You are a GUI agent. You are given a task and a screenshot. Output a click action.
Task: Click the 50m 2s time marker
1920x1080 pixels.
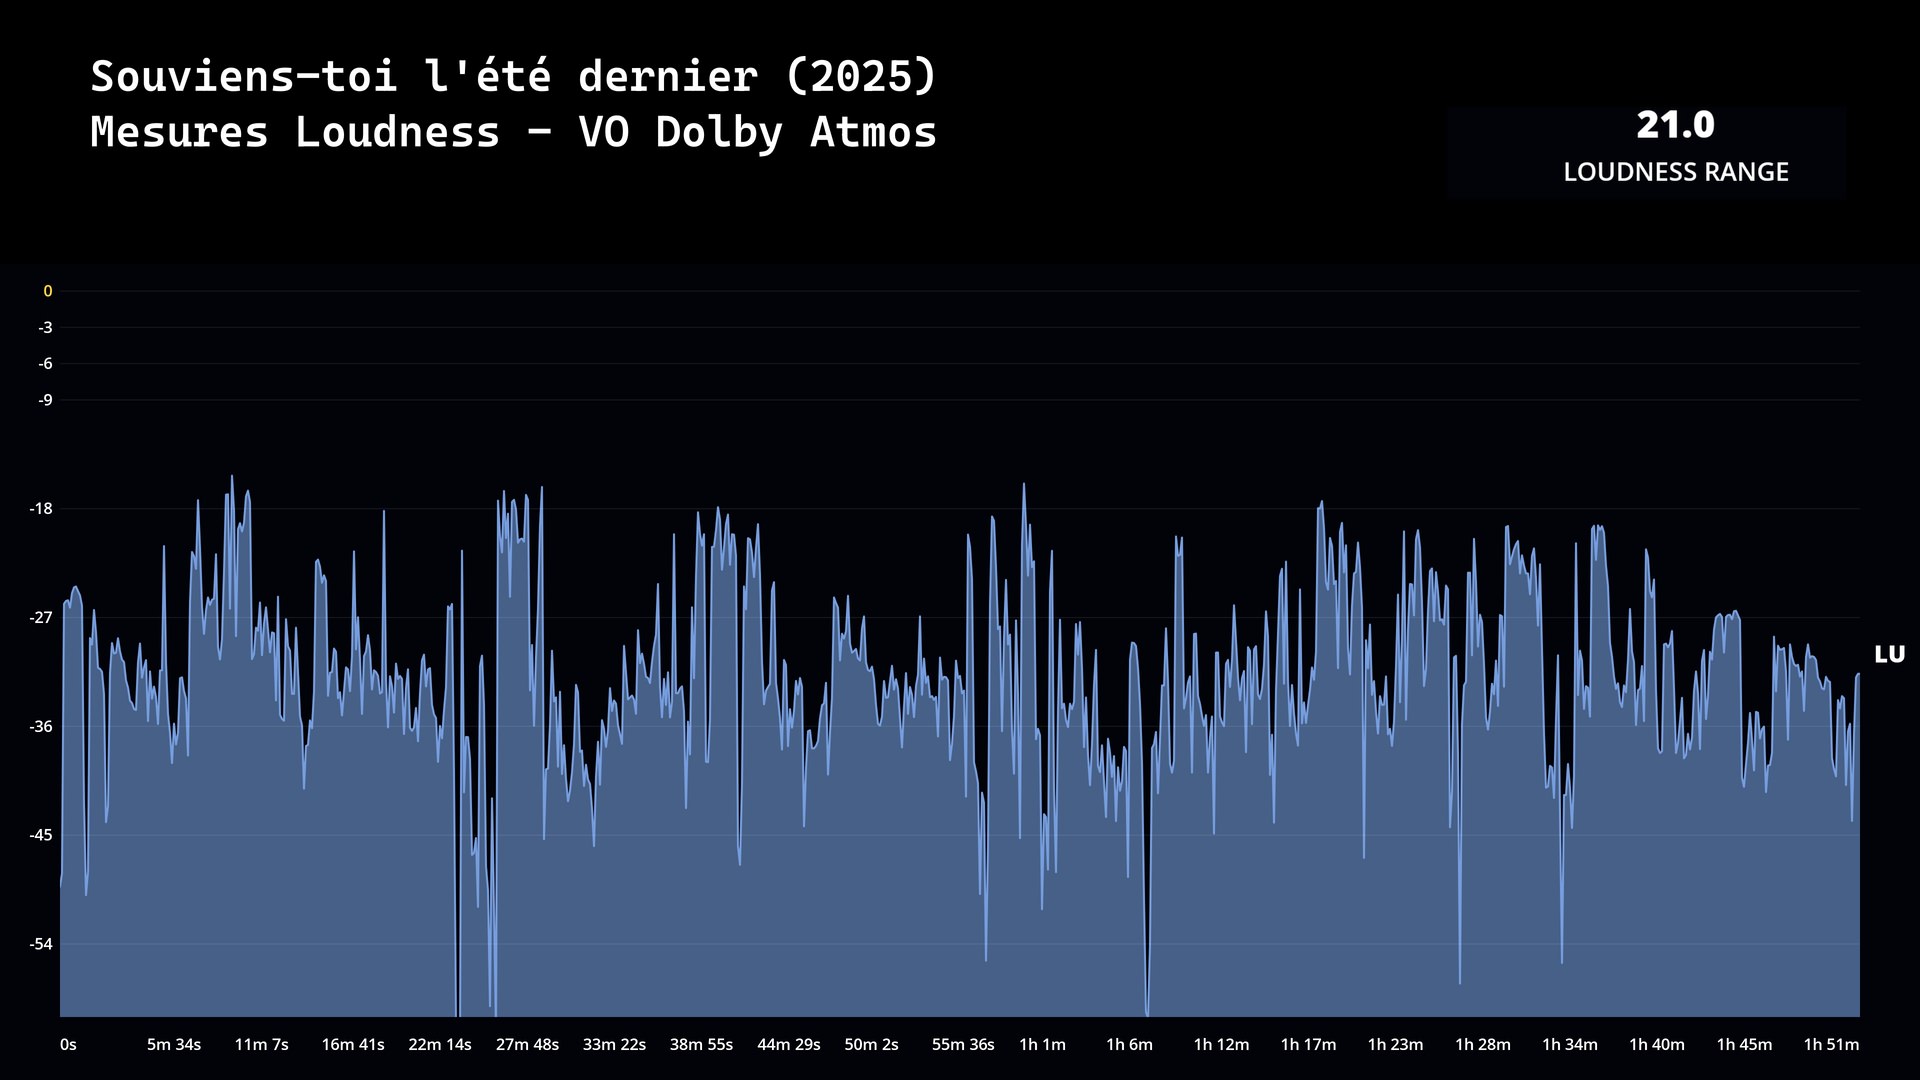pos(871,1044)
